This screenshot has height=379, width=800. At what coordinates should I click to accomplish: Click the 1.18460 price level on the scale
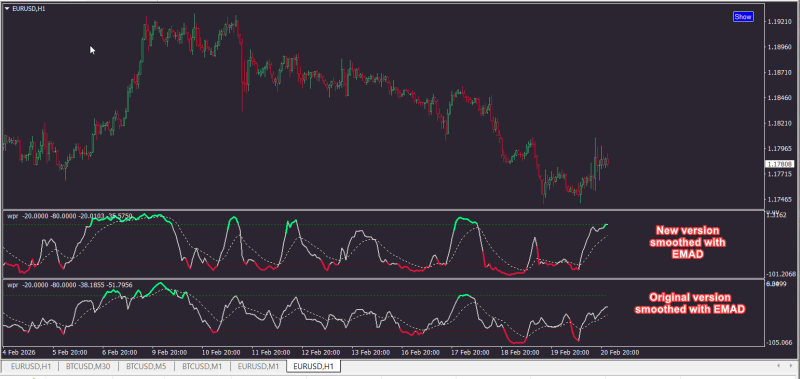coord(780,98)
